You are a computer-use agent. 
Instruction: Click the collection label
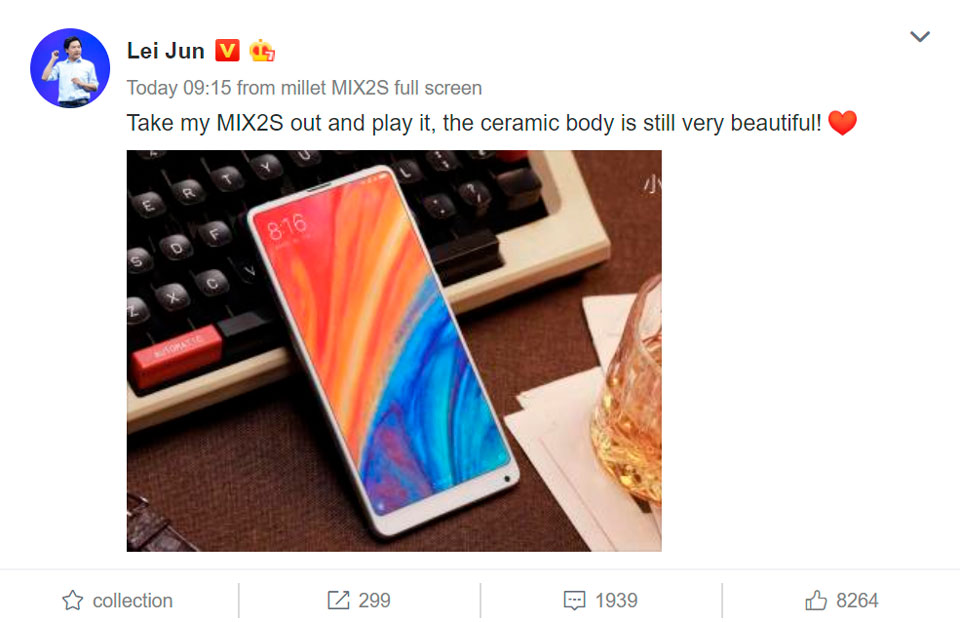coord(133,601)
